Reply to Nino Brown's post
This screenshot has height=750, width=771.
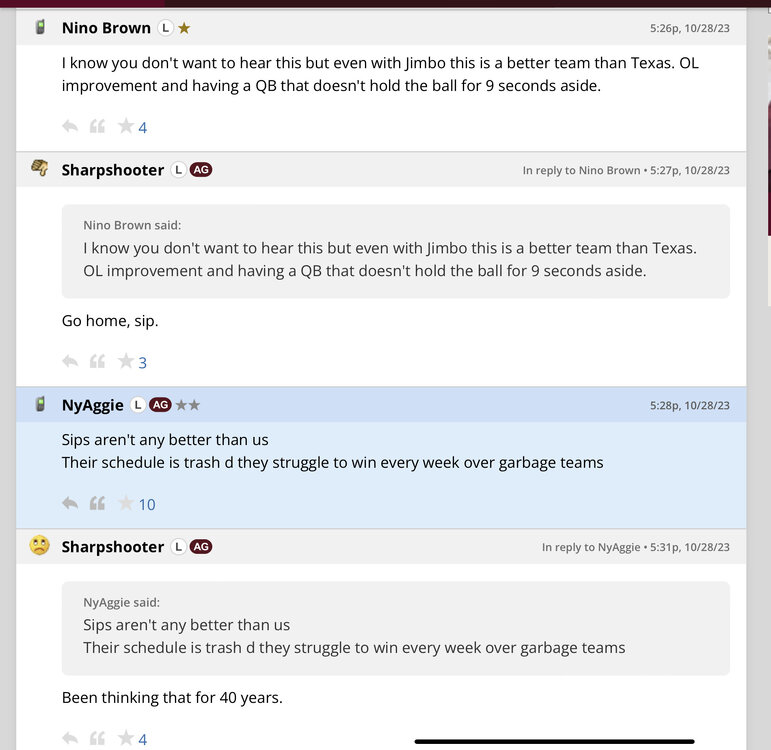point(70,126)
